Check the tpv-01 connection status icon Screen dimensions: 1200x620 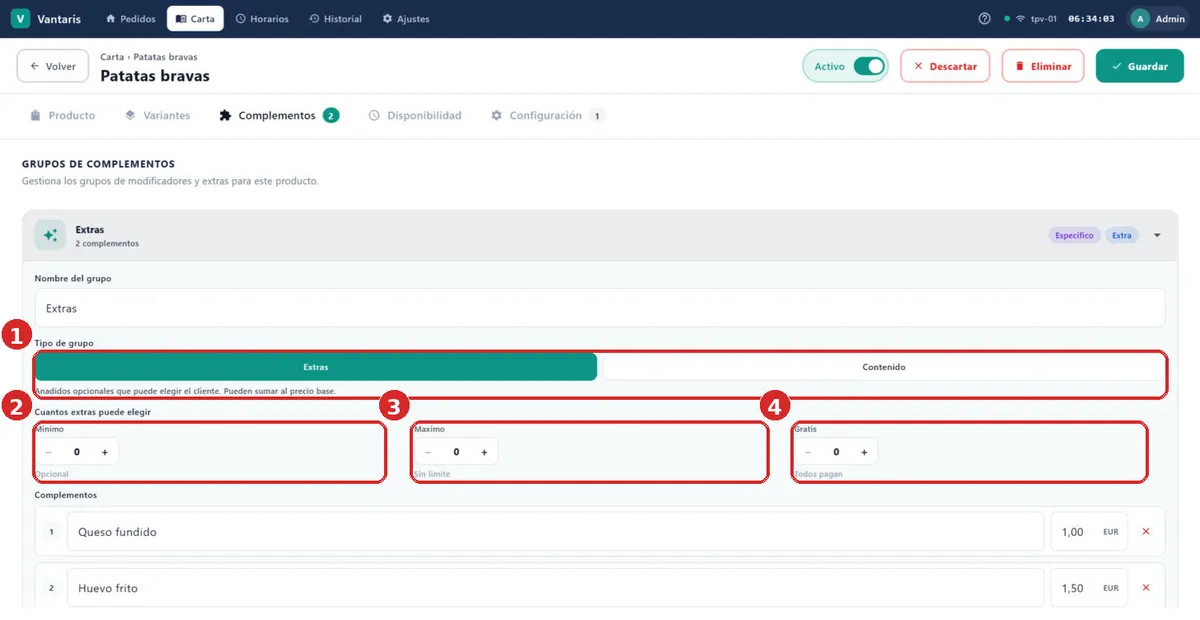coord(1020,19)
